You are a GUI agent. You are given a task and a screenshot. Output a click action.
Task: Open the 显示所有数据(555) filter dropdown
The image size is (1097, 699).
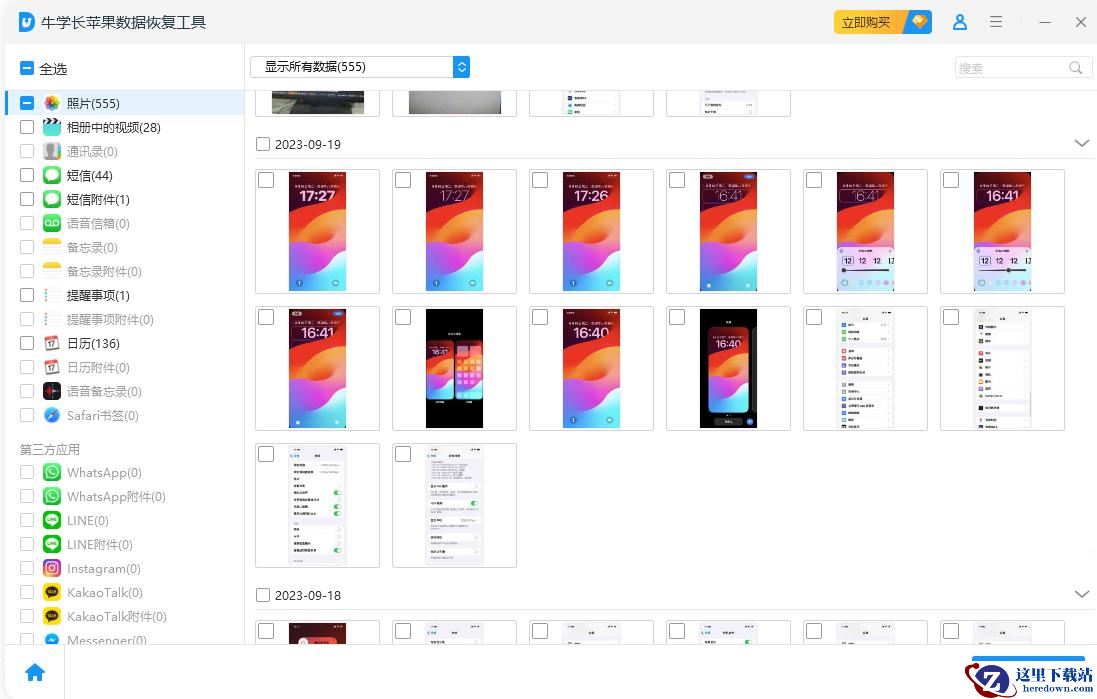pos(360,67)
